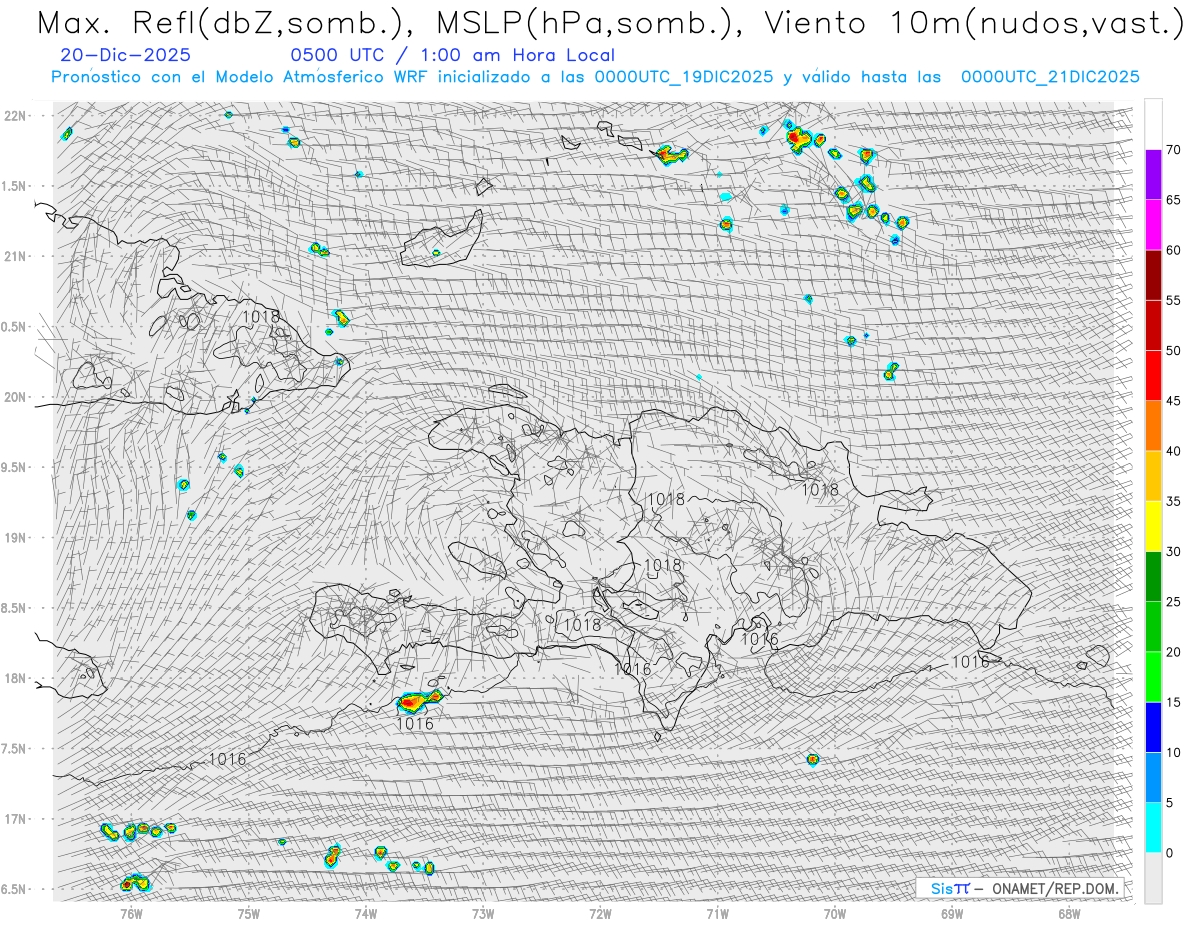This screenshot has width=1200, height=927.
Task: Click the '1016' isobar label near 69W
Action: coord(970,661)
